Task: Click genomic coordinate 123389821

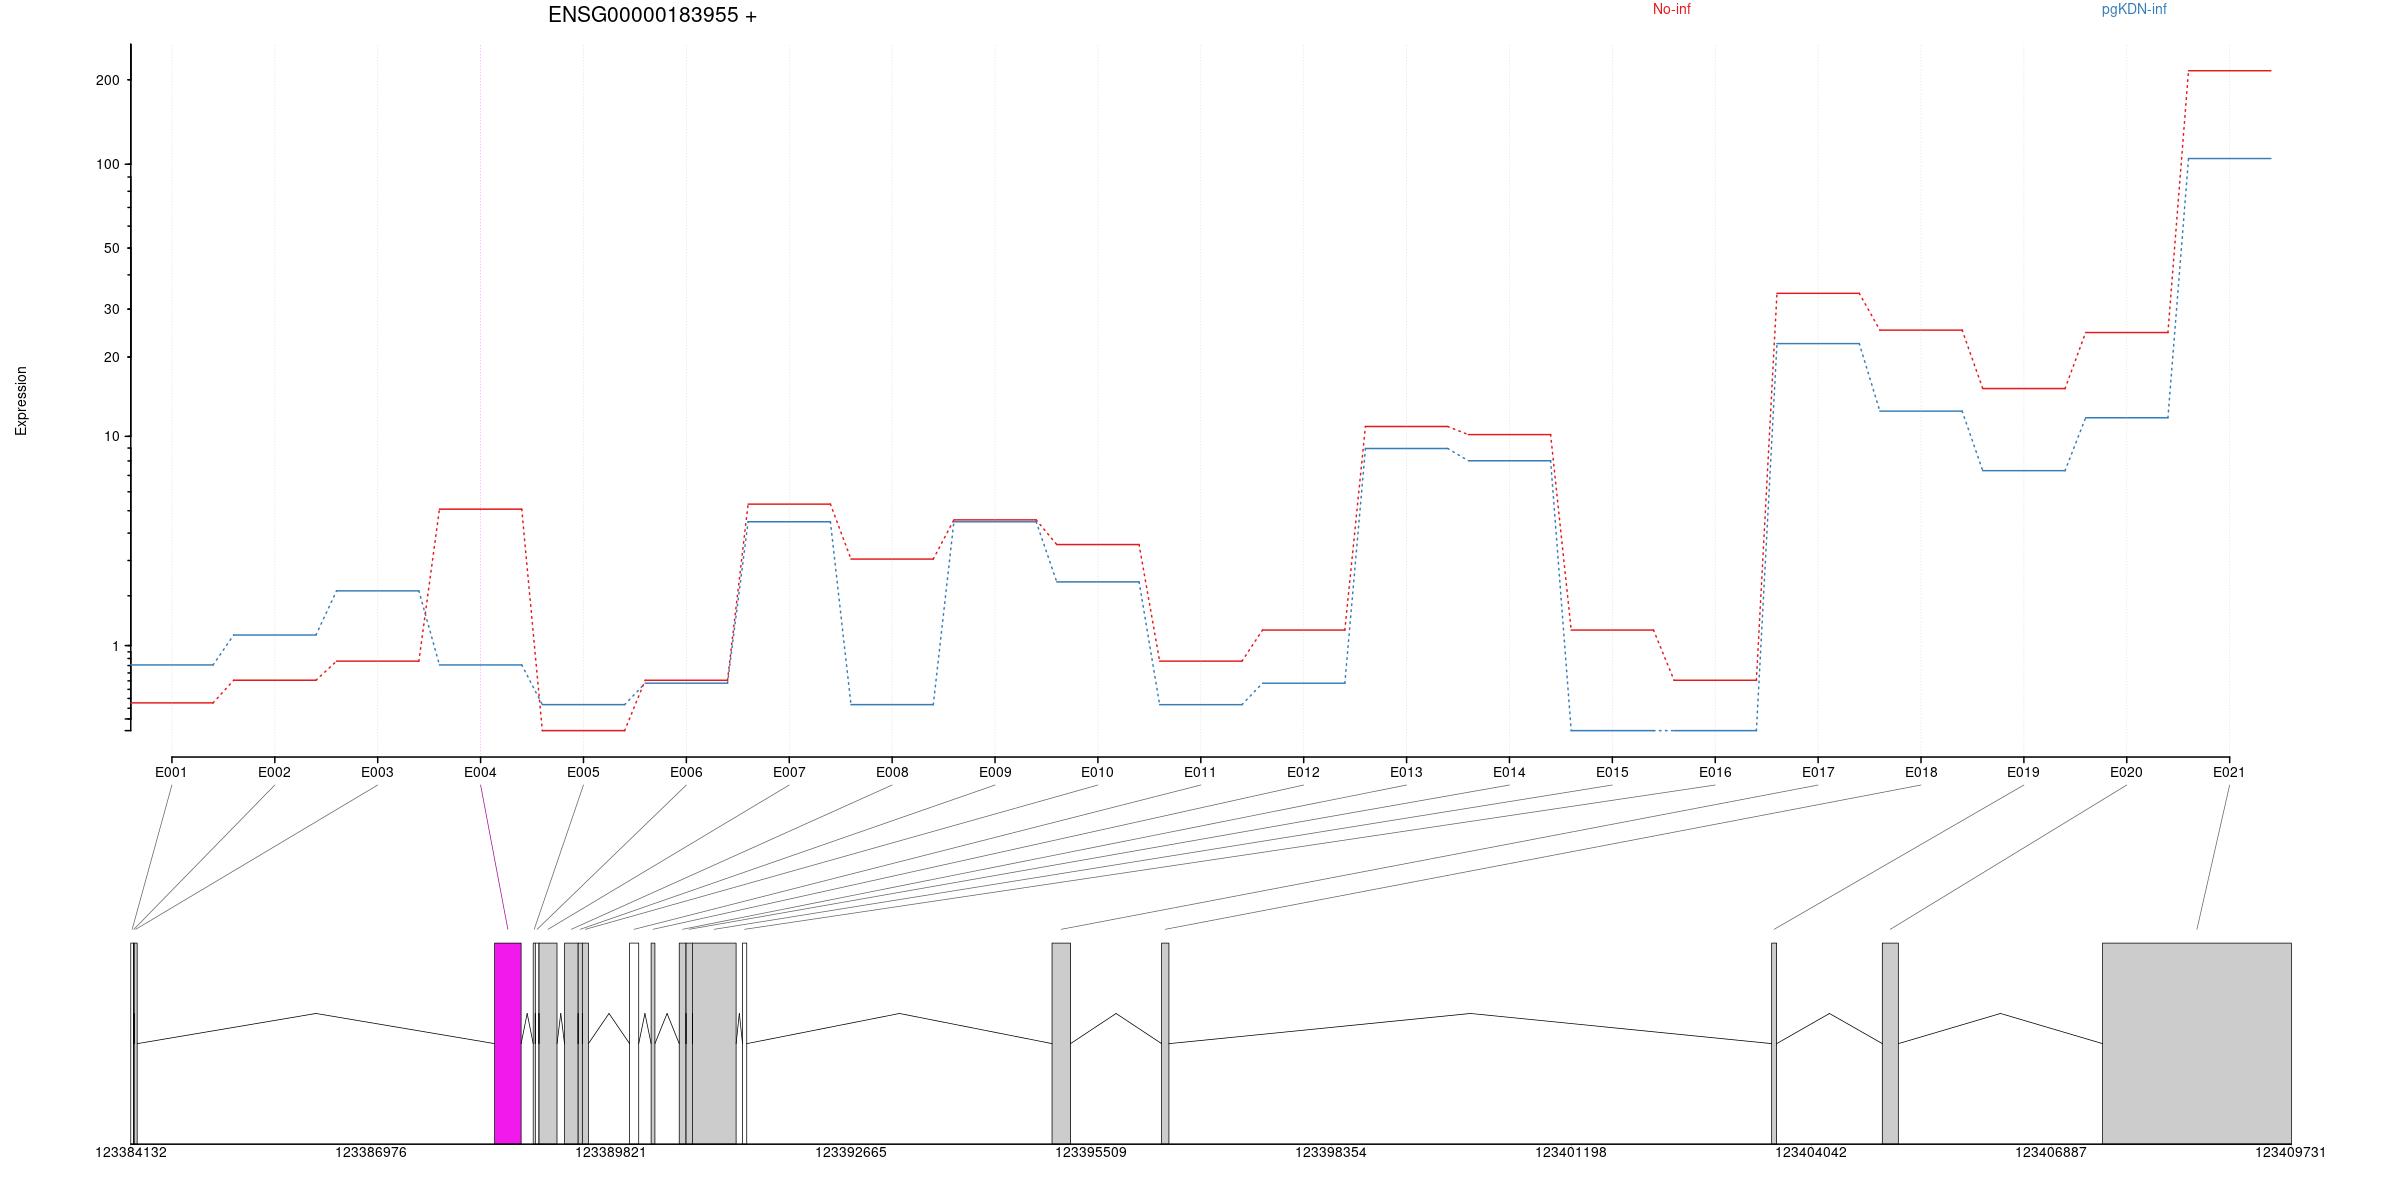Action: (x=611, y=1153)
